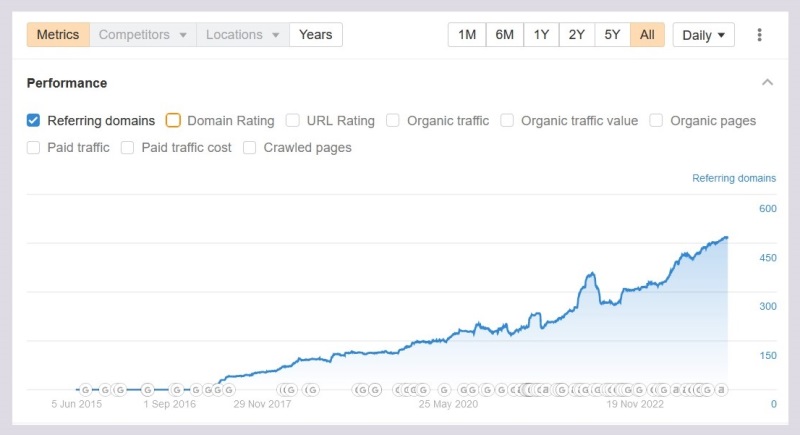Toggle the Organic pages checkbox

tap(657, 121)
